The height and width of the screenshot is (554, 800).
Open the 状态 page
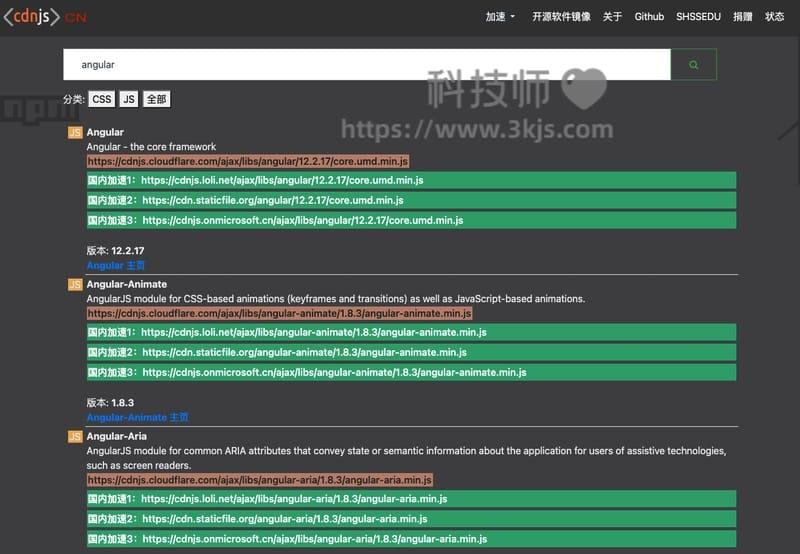[x=774, y=17]
